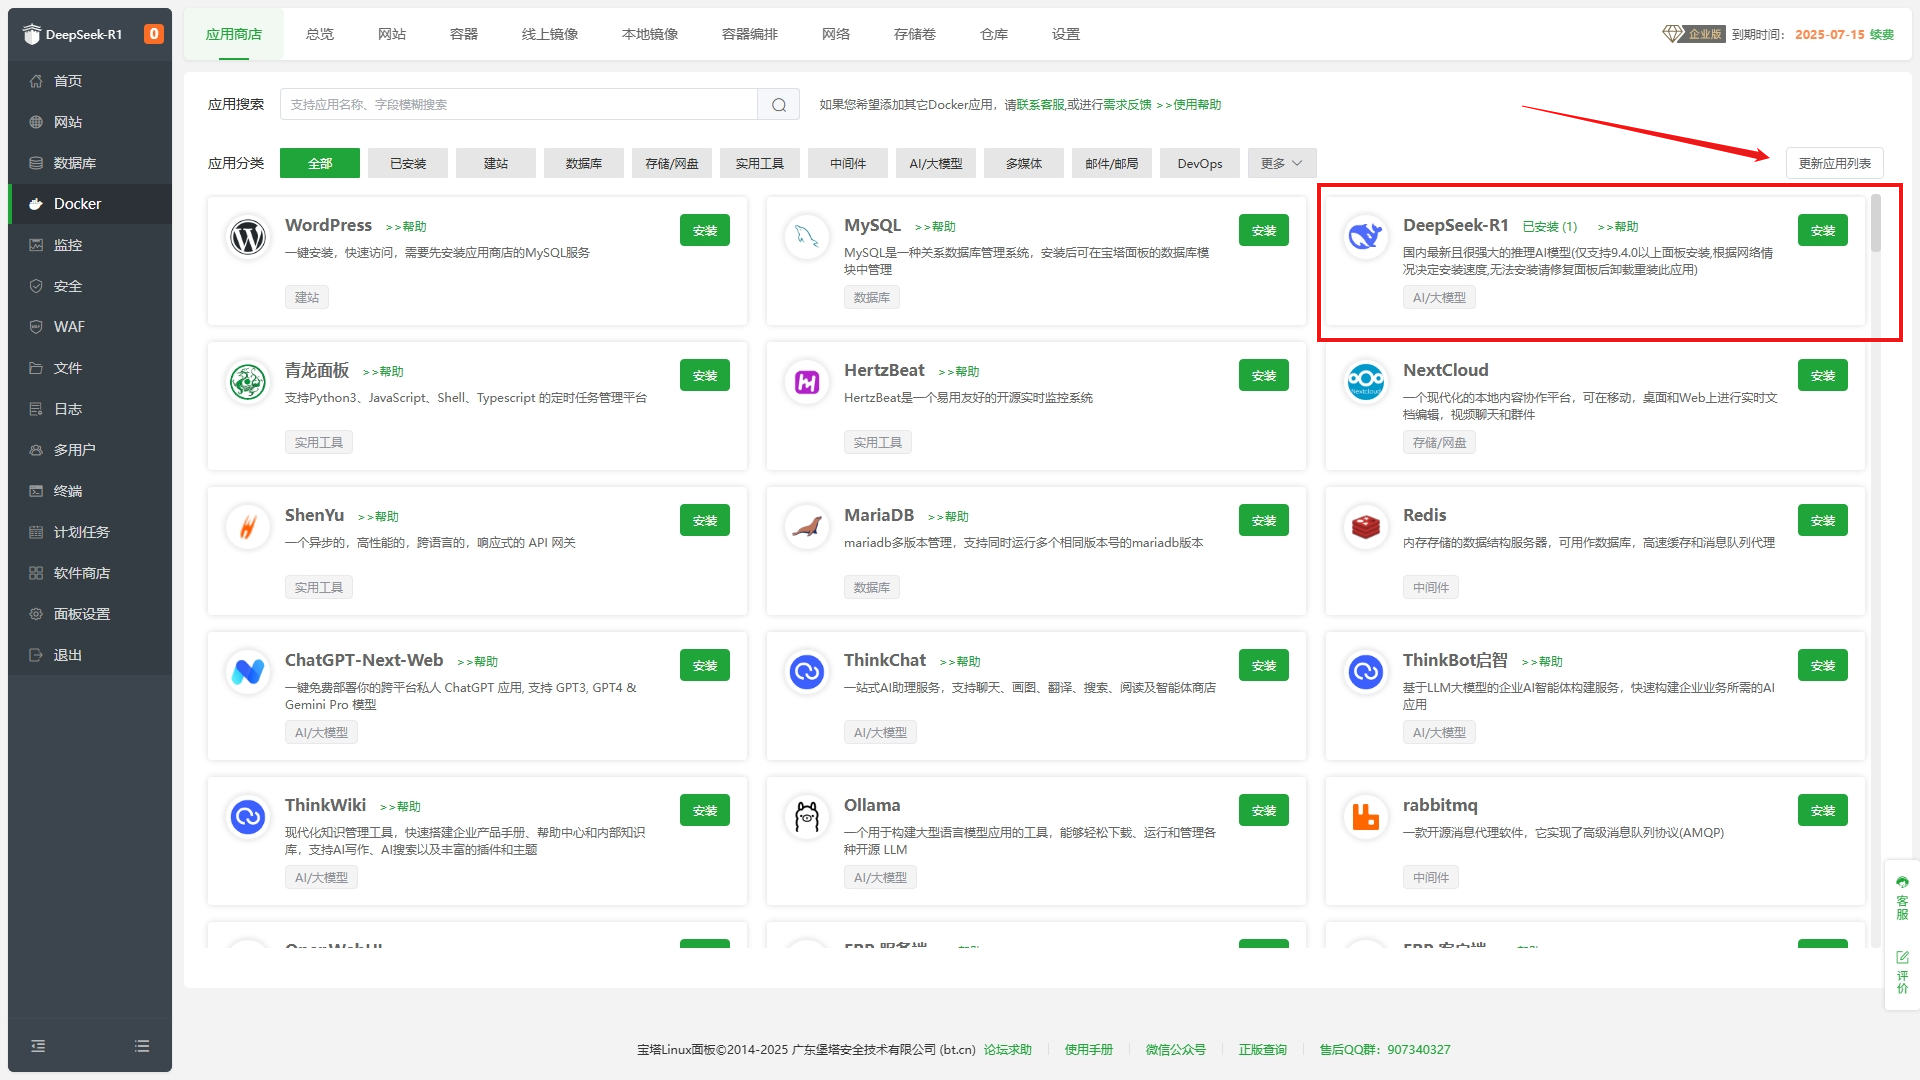This screenshot has height=1080, width=1920.
Task: Open the >>使用帮助 link
Action: coord(1189,104)
